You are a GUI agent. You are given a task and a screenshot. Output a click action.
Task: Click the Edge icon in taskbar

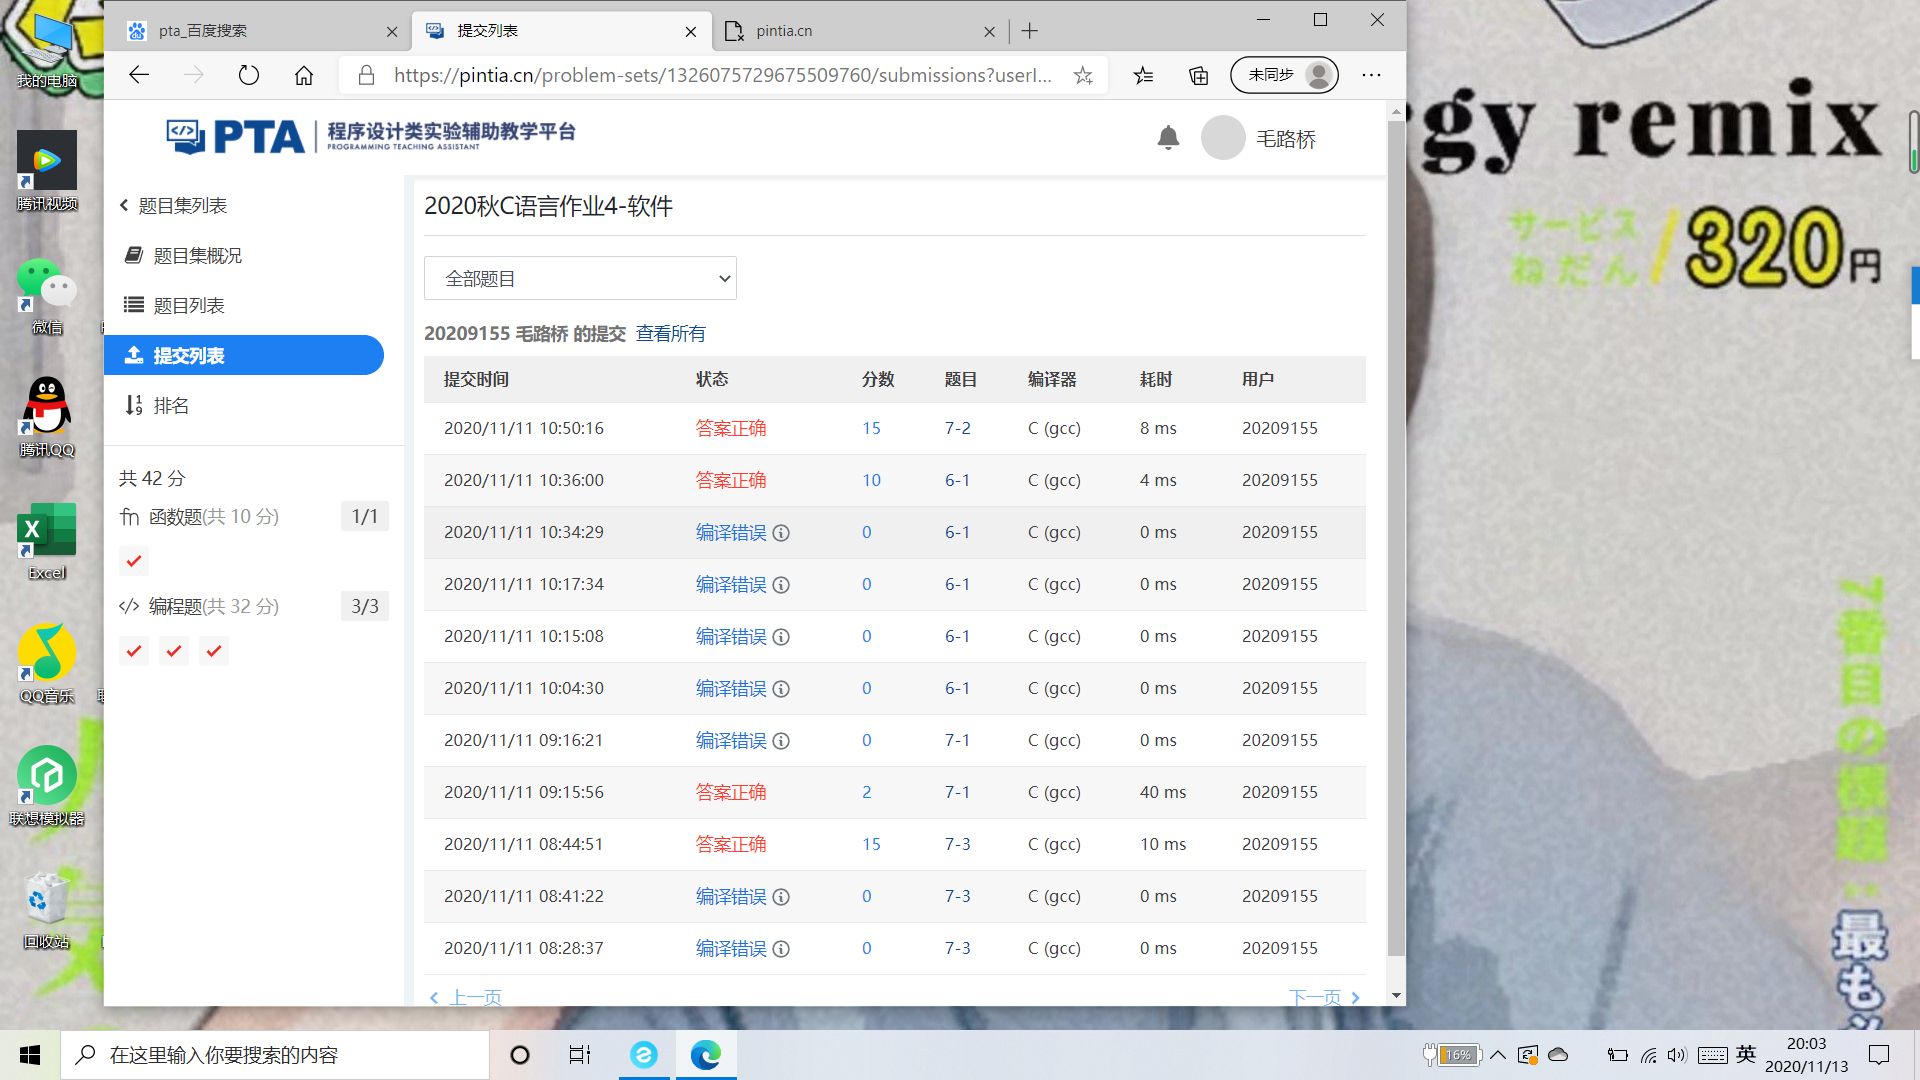point(706,1055)
